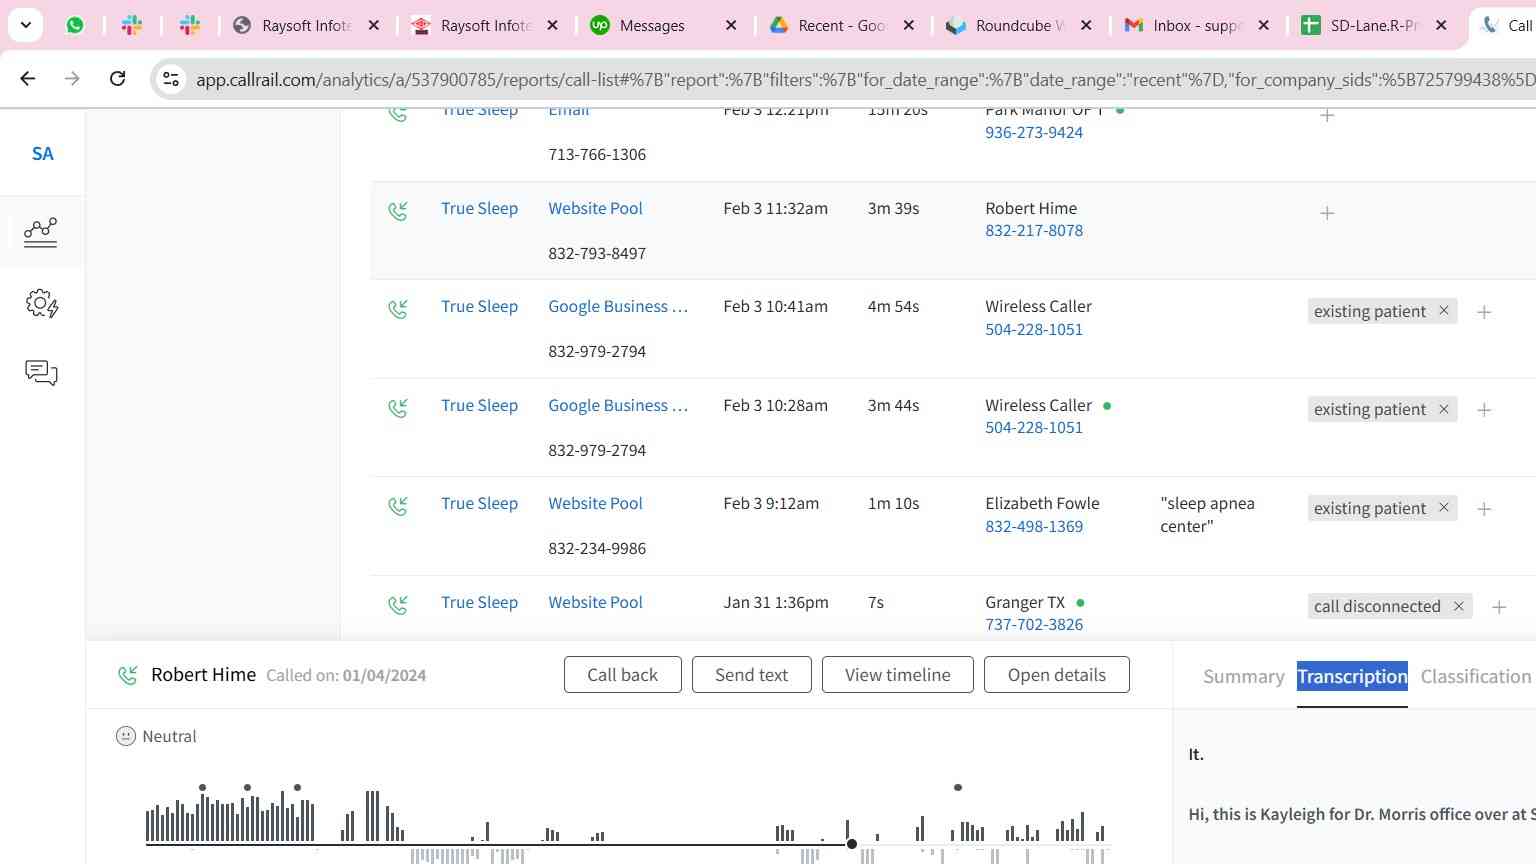Open Website Pool link in Granger TX row
The image size is (1536, 864).
[x=595, y=603]
